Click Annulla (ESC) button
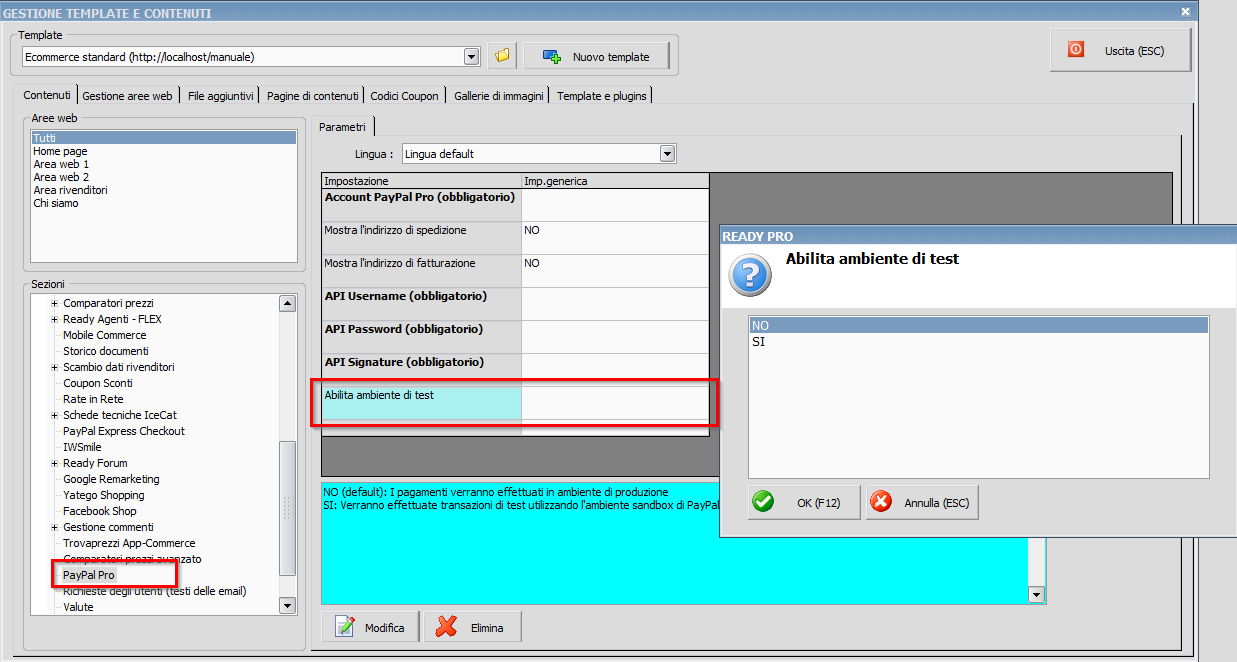This screenshot has width=1237, height=662. tap(922, 503)
